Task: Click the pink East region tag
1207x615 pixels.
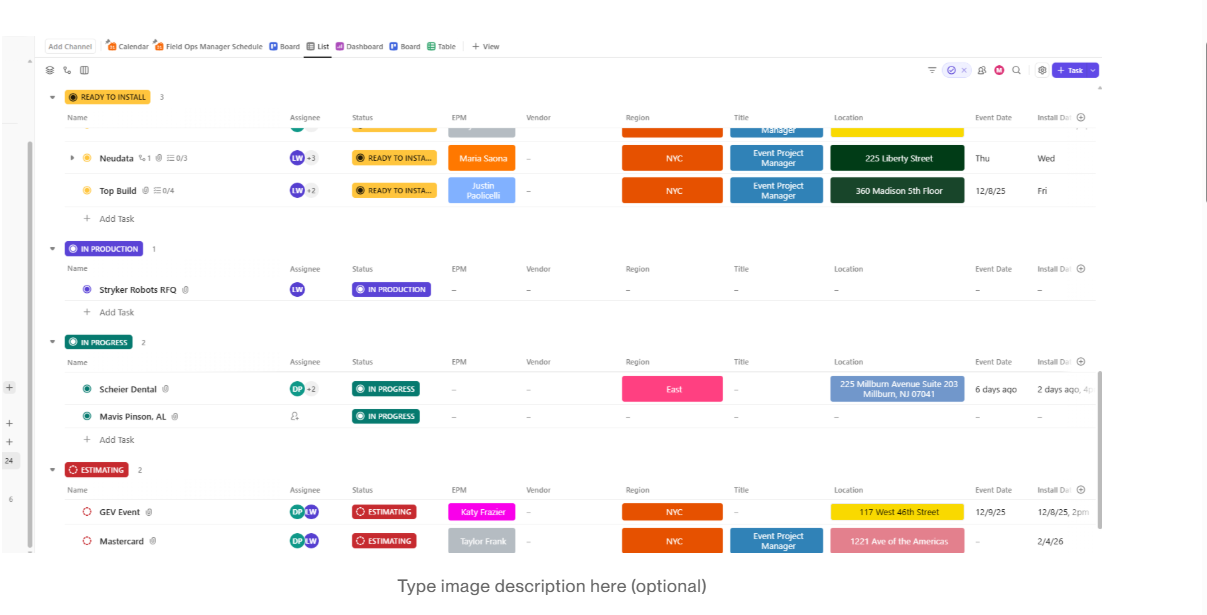Action: point(672,389)
